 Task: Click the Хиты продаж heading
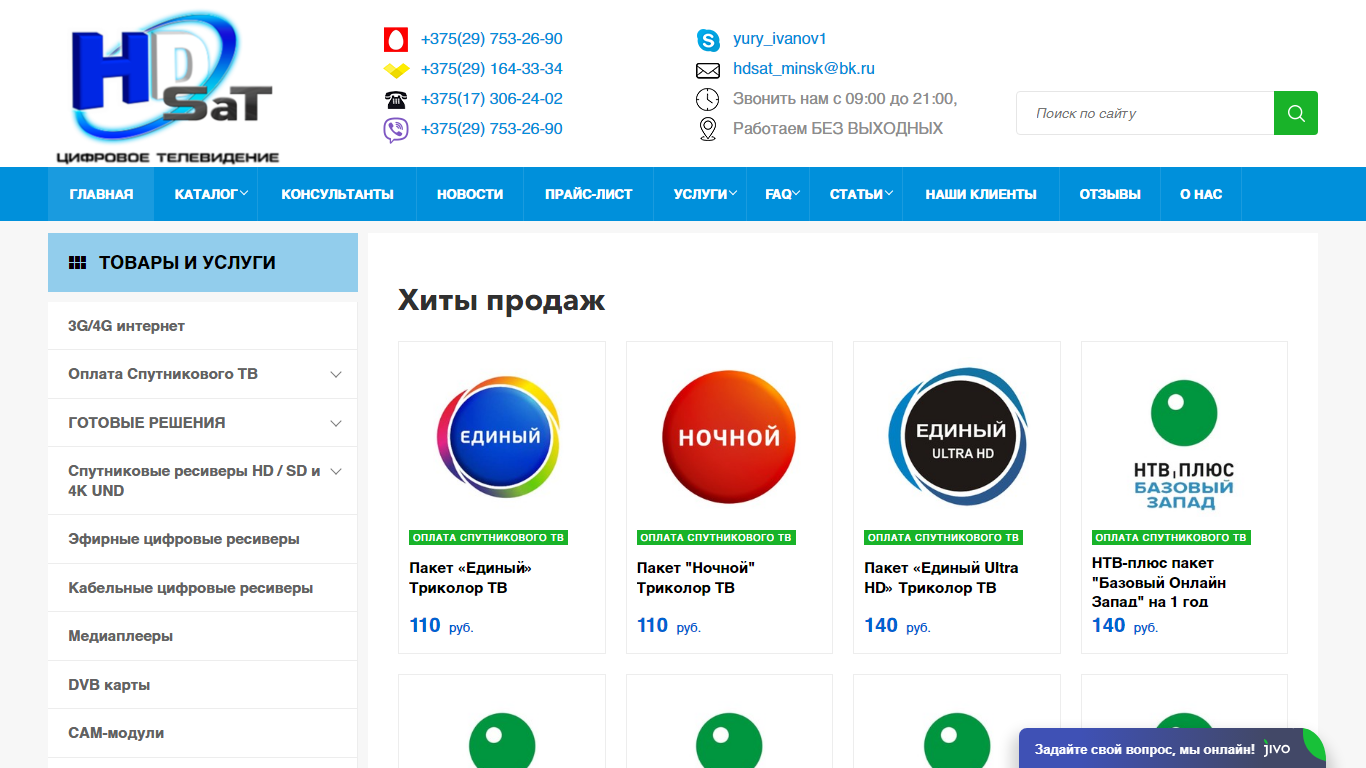(x=501, y=300)
